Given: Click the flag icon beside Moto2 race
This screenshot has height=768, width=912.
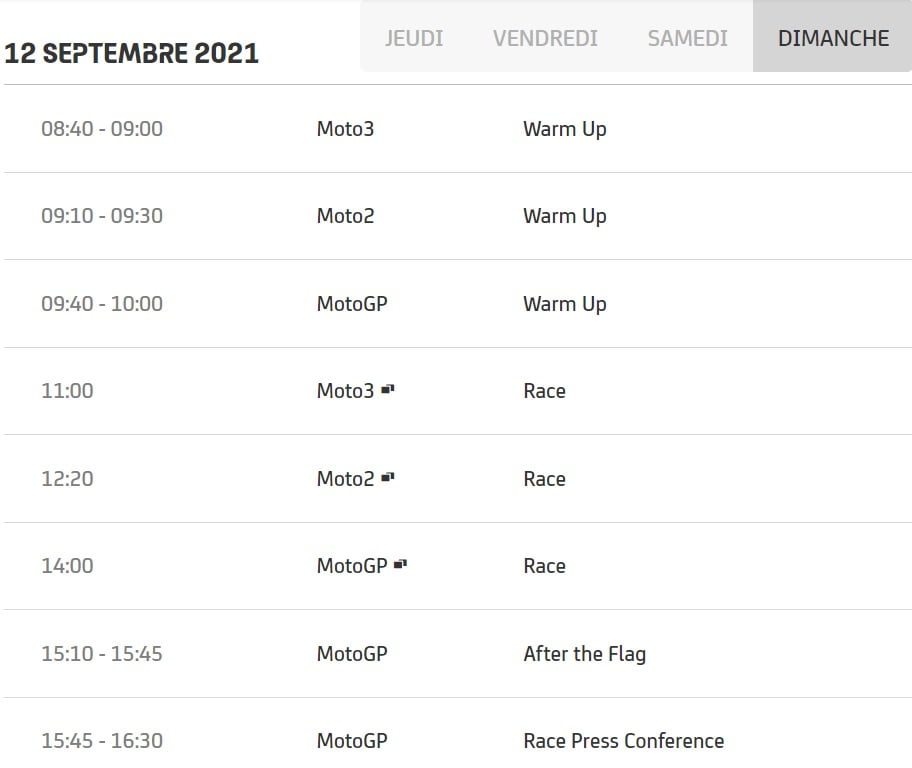Looking at the screenshot, I should point(388,478).
